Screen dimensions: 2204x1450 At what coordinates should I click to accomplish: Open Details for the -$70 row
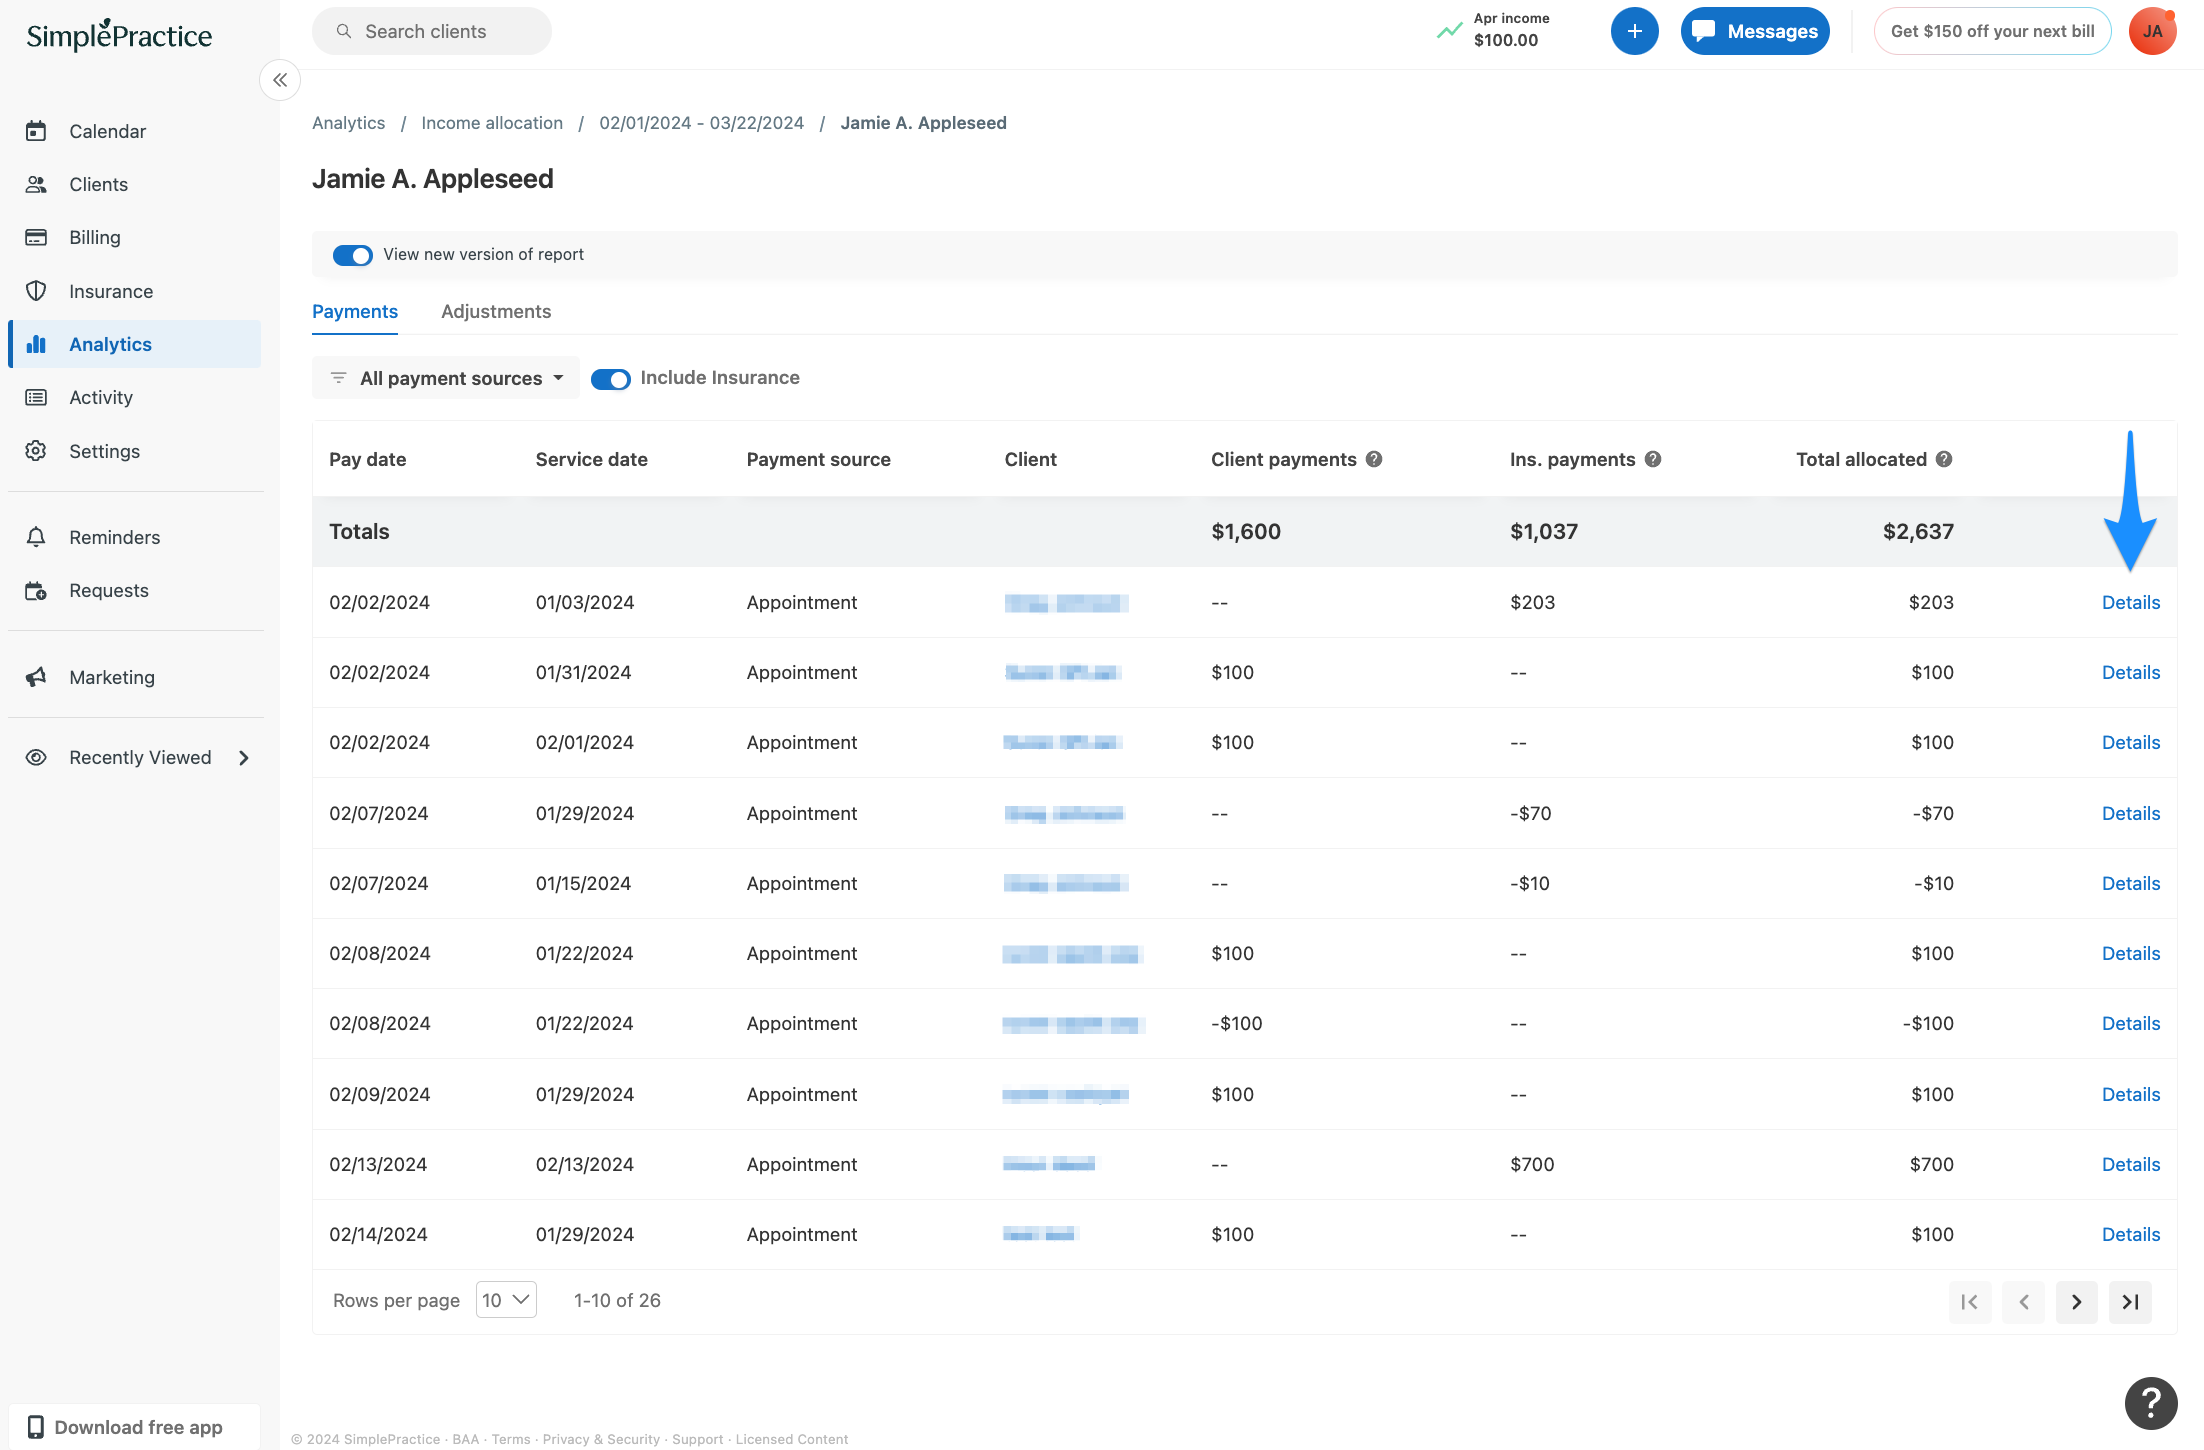coord(2131,814)
